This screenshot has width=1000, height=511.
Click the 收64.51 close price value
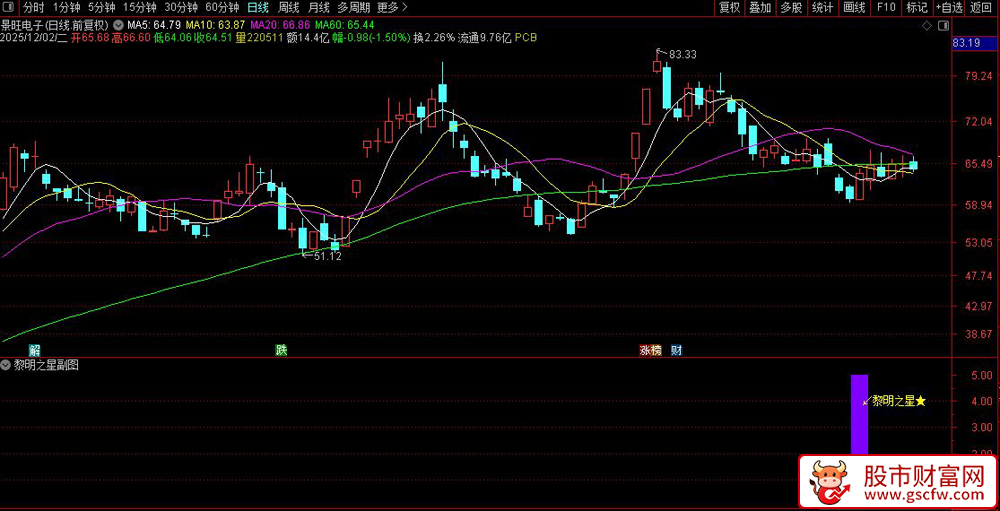click(214, 38)
